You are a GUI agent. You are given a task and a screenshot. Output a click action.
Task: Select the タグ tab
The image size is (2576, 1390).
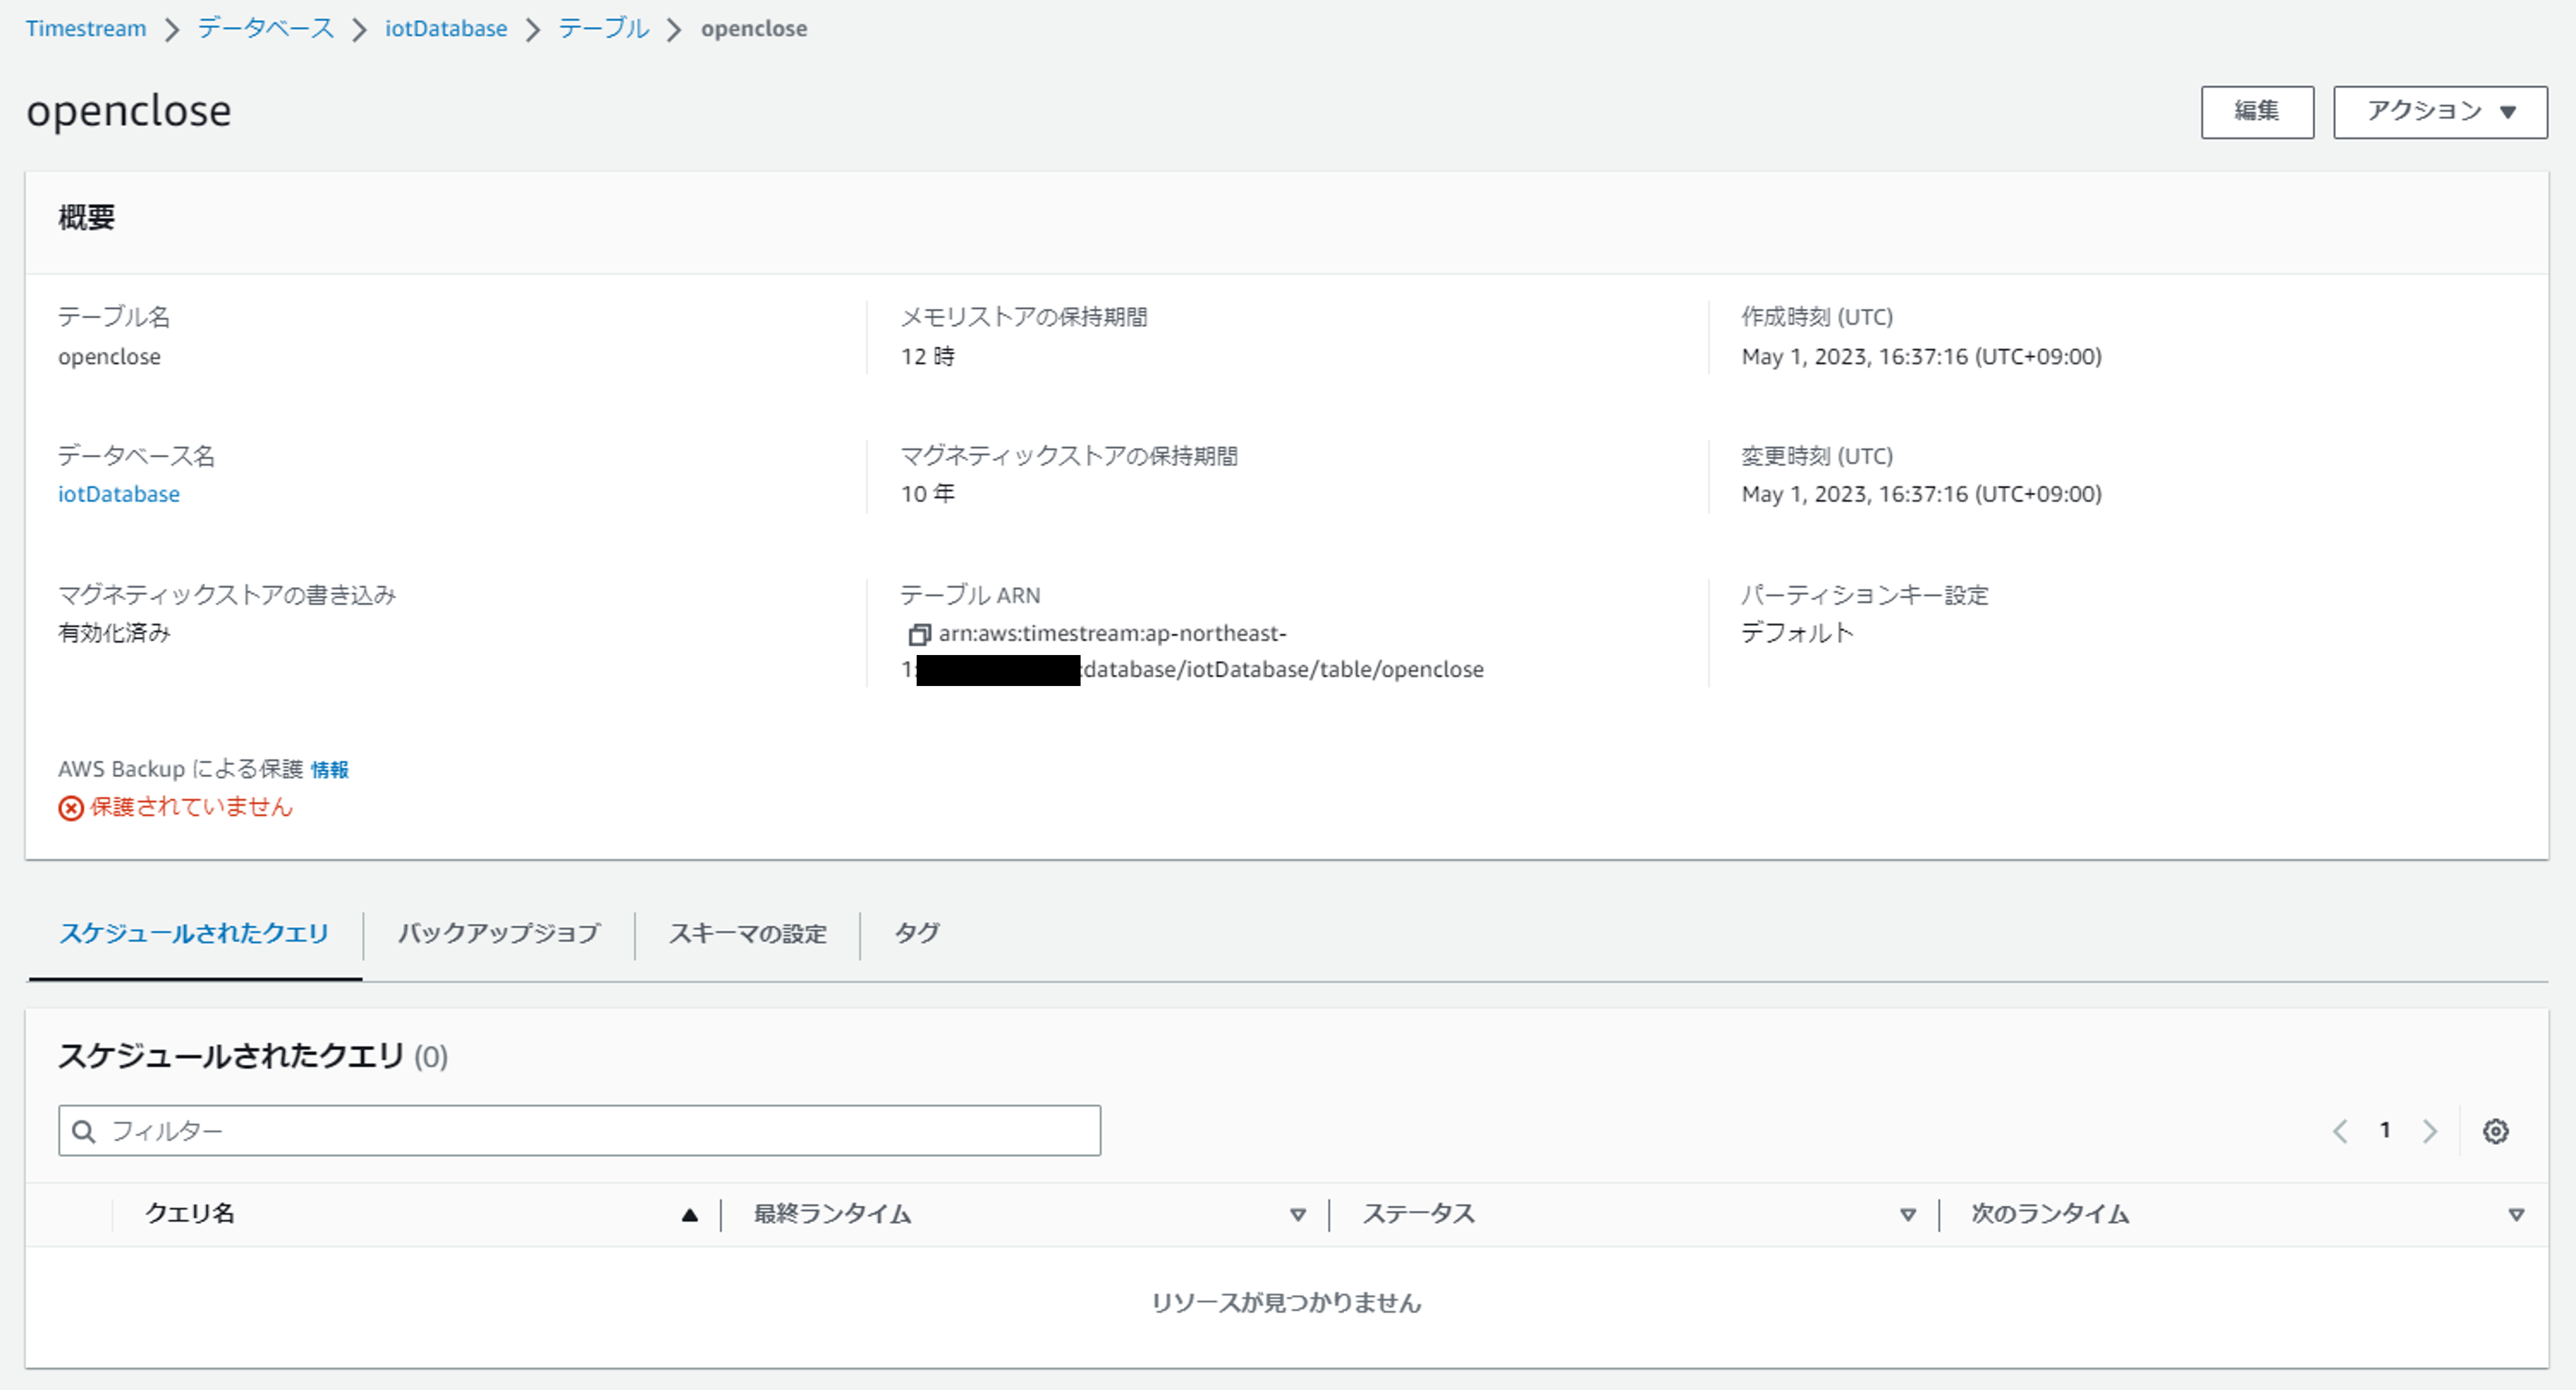(916, 934)
